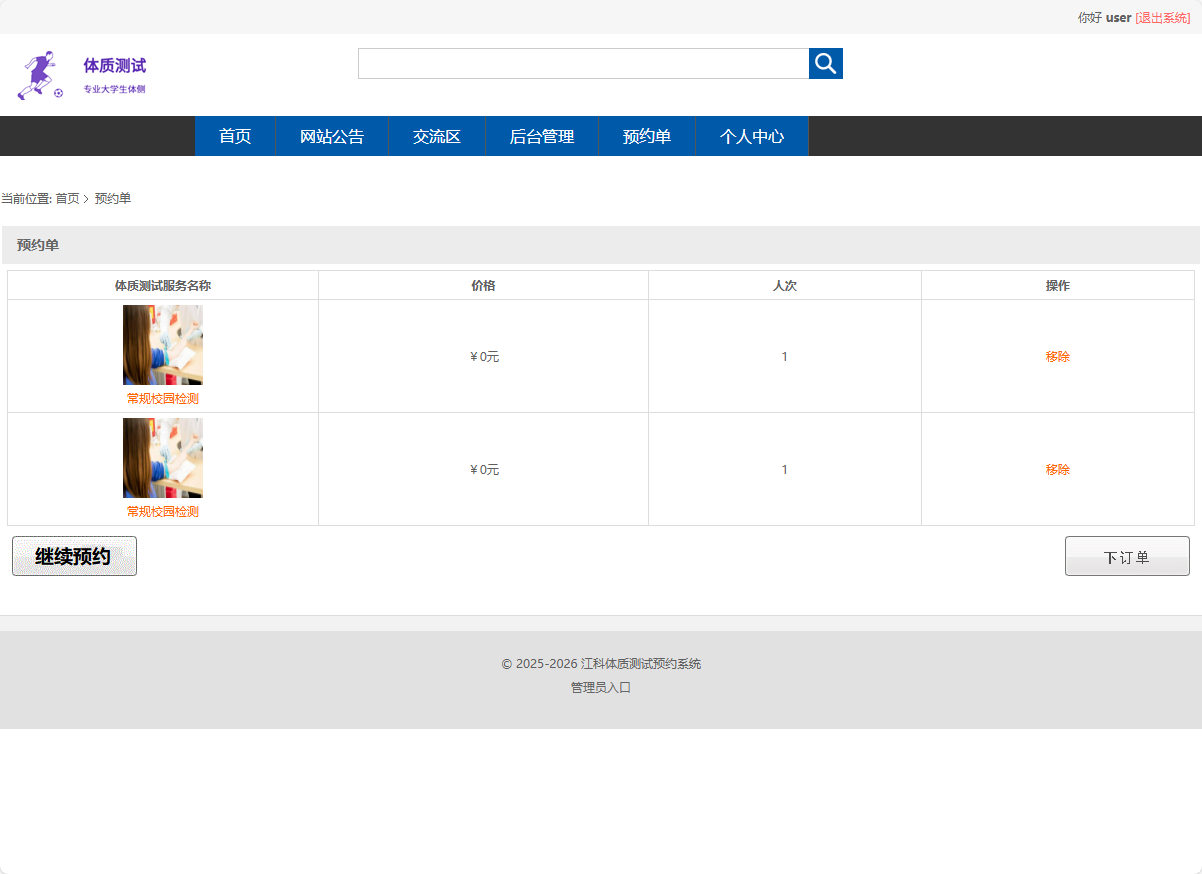The height and width of the screenshot is (874, 1202).
Task: Click the 首页 breadcrumb link
Action: [x=67, y=199]
